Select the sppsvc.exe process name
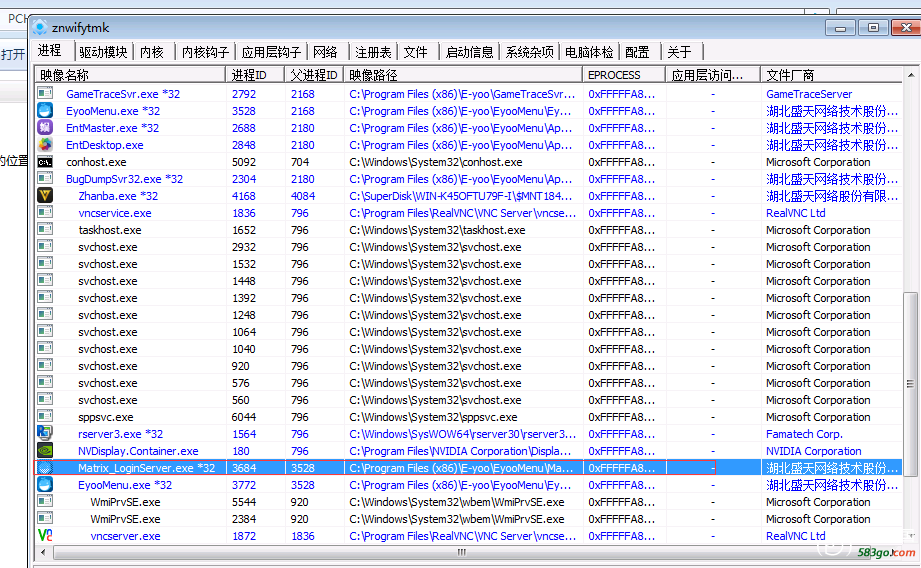The image size is (921, 568). tap(106, 417)
